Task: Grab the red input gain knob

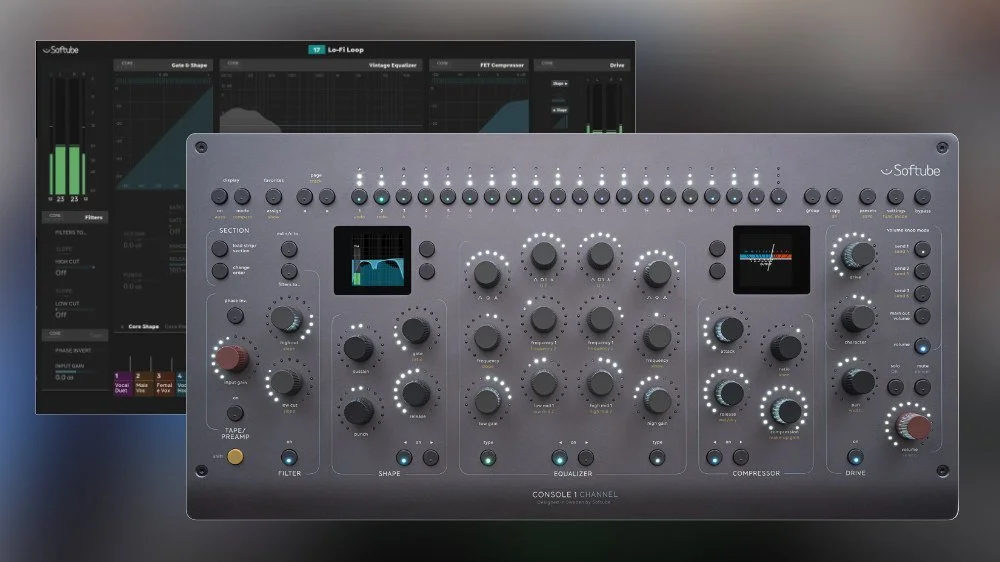Action: coord(232,359)
